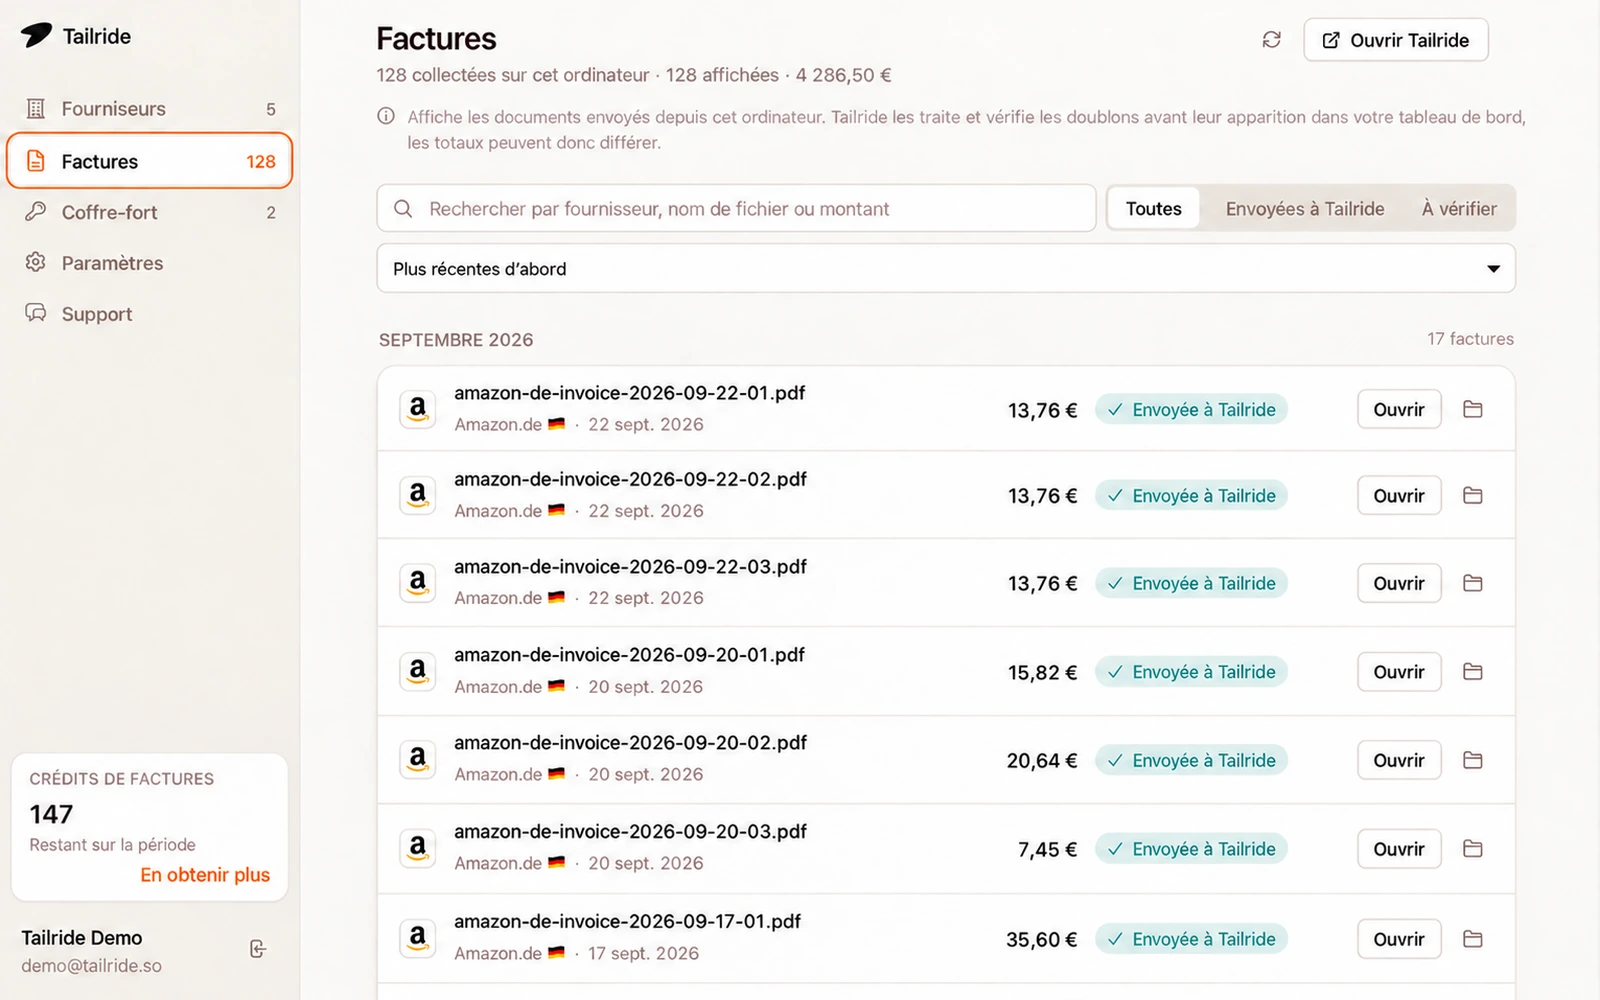Show 2026-09-20-01 invoice in folder

[x=1472, y=671]
